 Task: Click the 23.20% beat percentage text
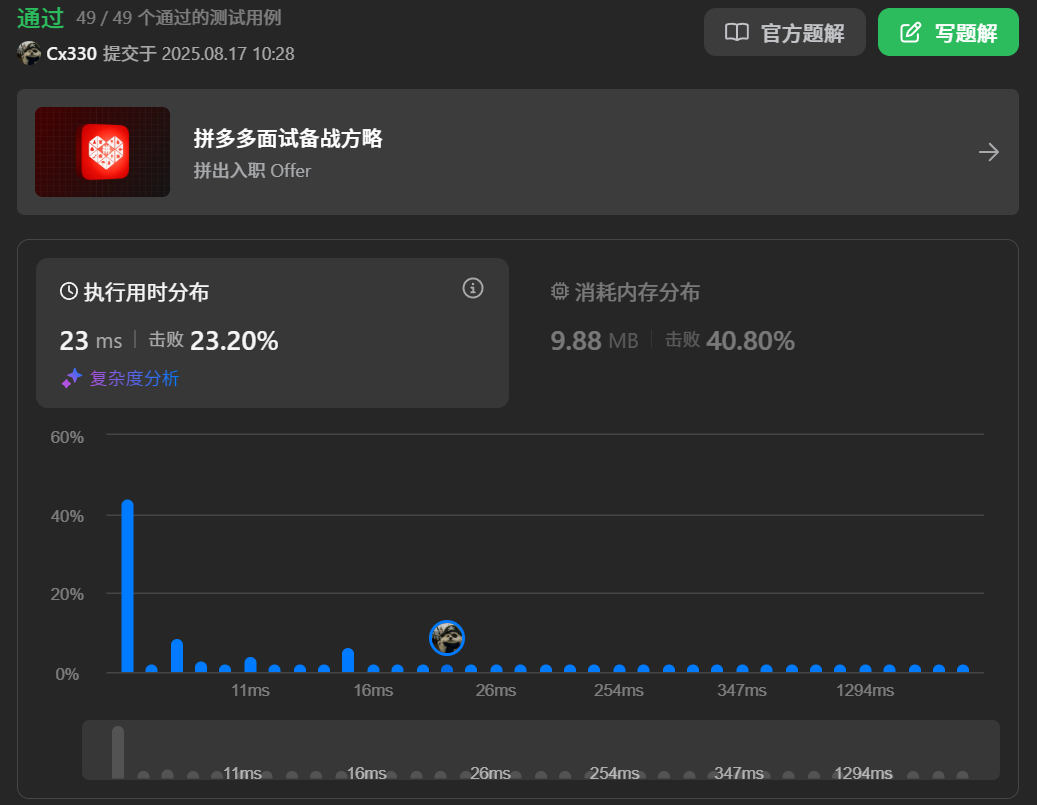coord(234,341)
